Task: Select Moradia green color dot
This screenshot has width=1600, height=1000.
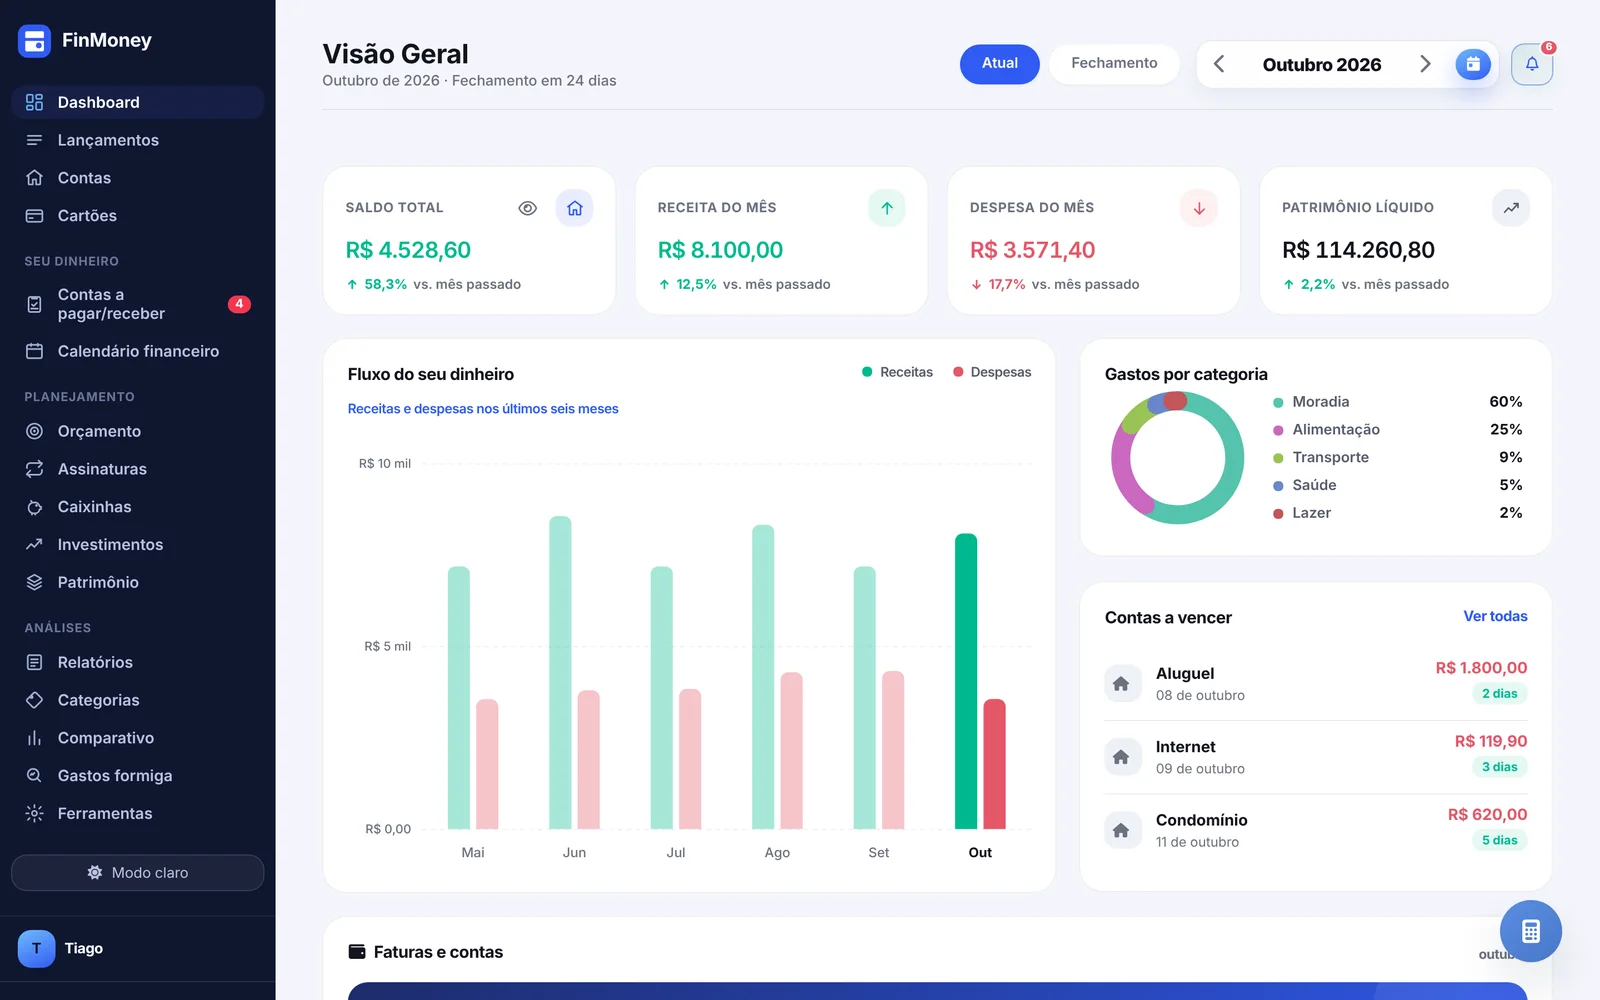Action: coord(1278,403)
